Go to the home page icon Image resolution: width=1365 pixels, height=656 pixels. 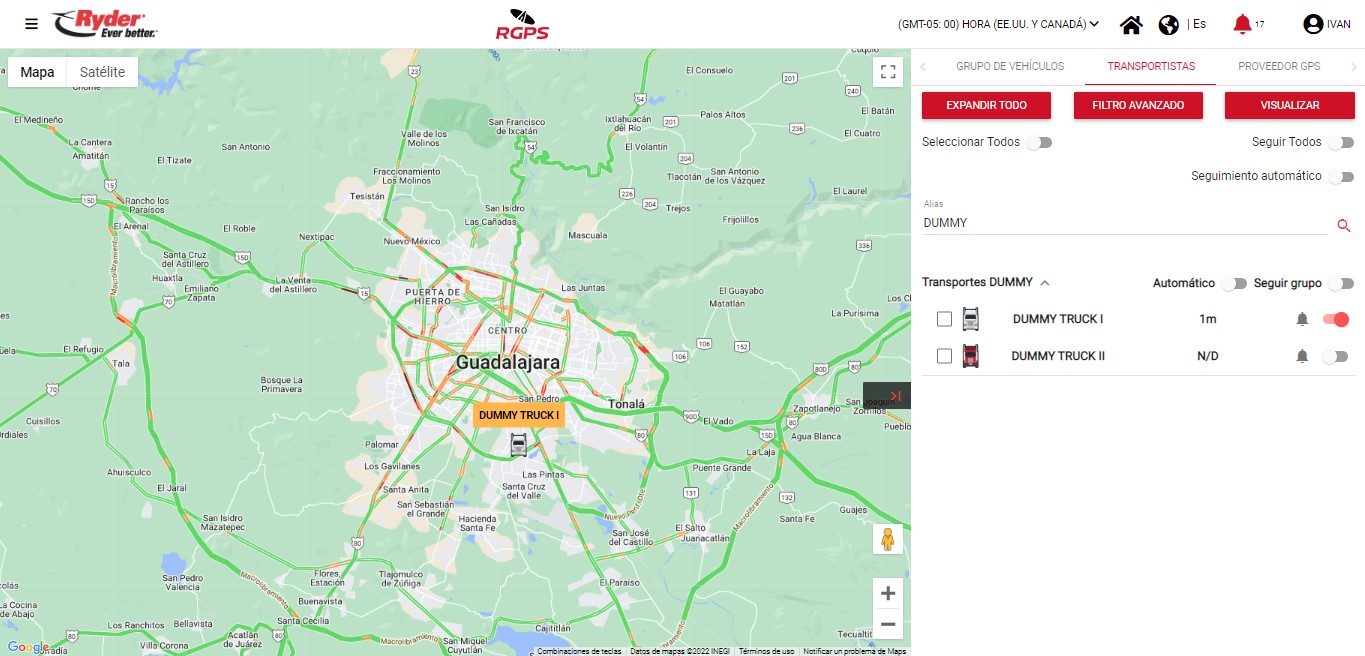tap(1131, 25)
